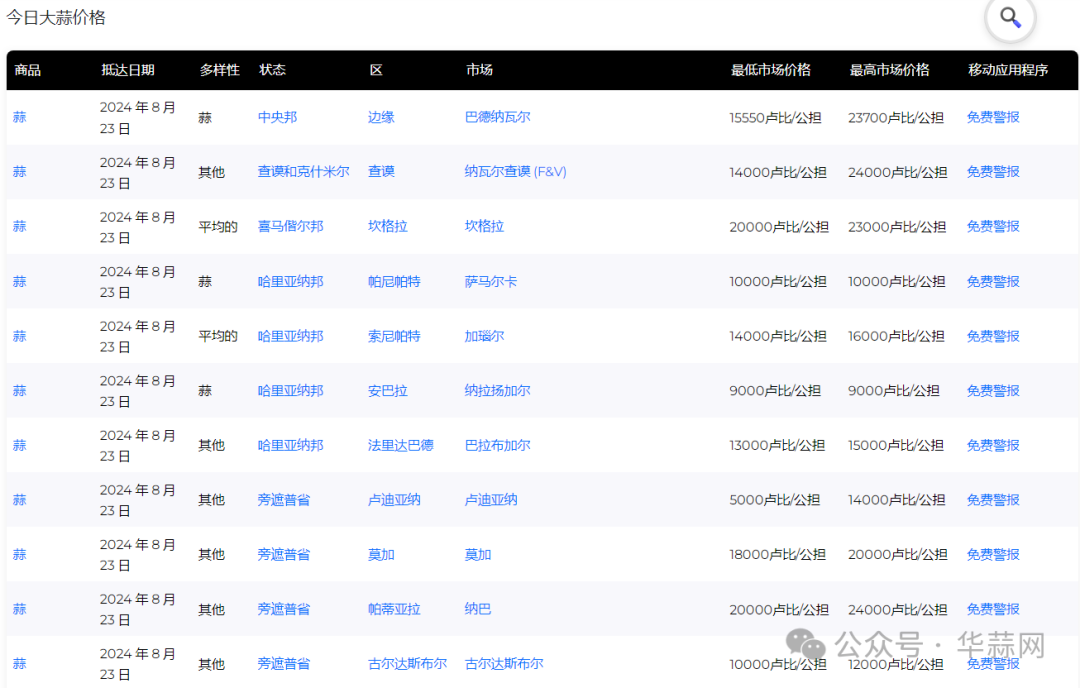Screen dimensions: 1080x688
Task: Click the 15550卢比/公担 minimum price
Action: (x=775, y=118)
